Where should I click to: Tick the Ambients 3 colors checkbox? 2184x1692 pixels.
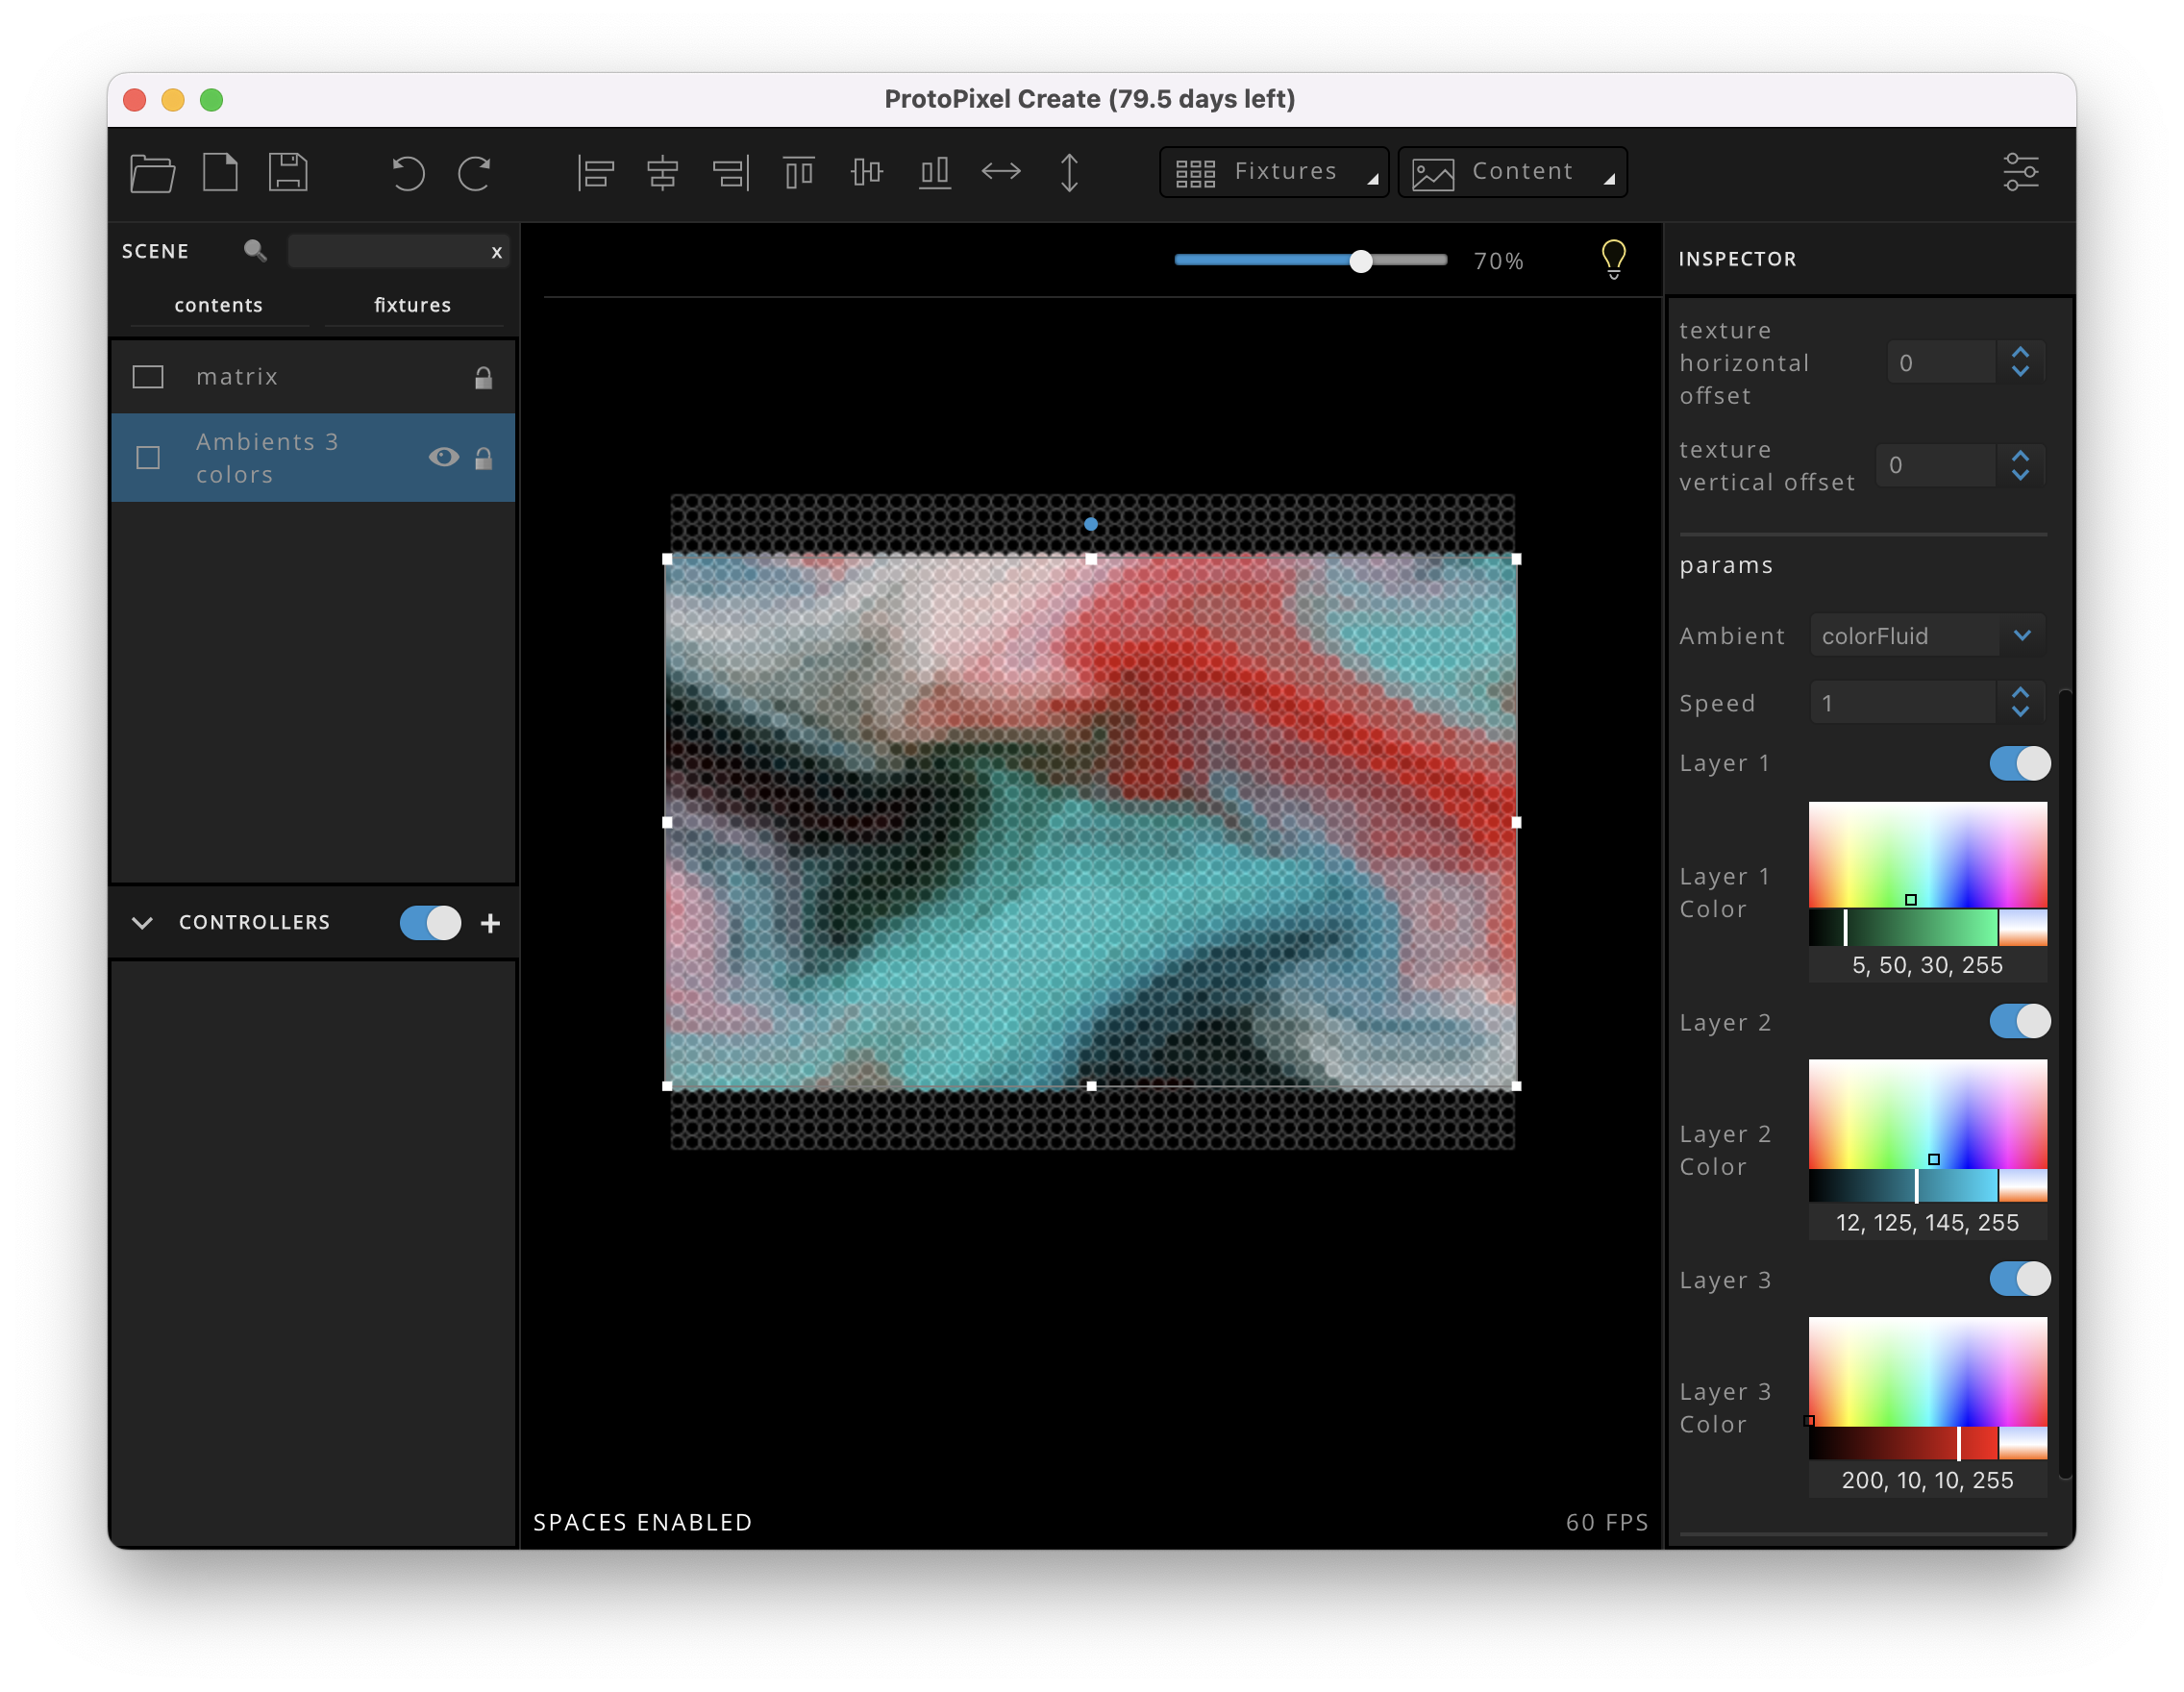[148, 458]
